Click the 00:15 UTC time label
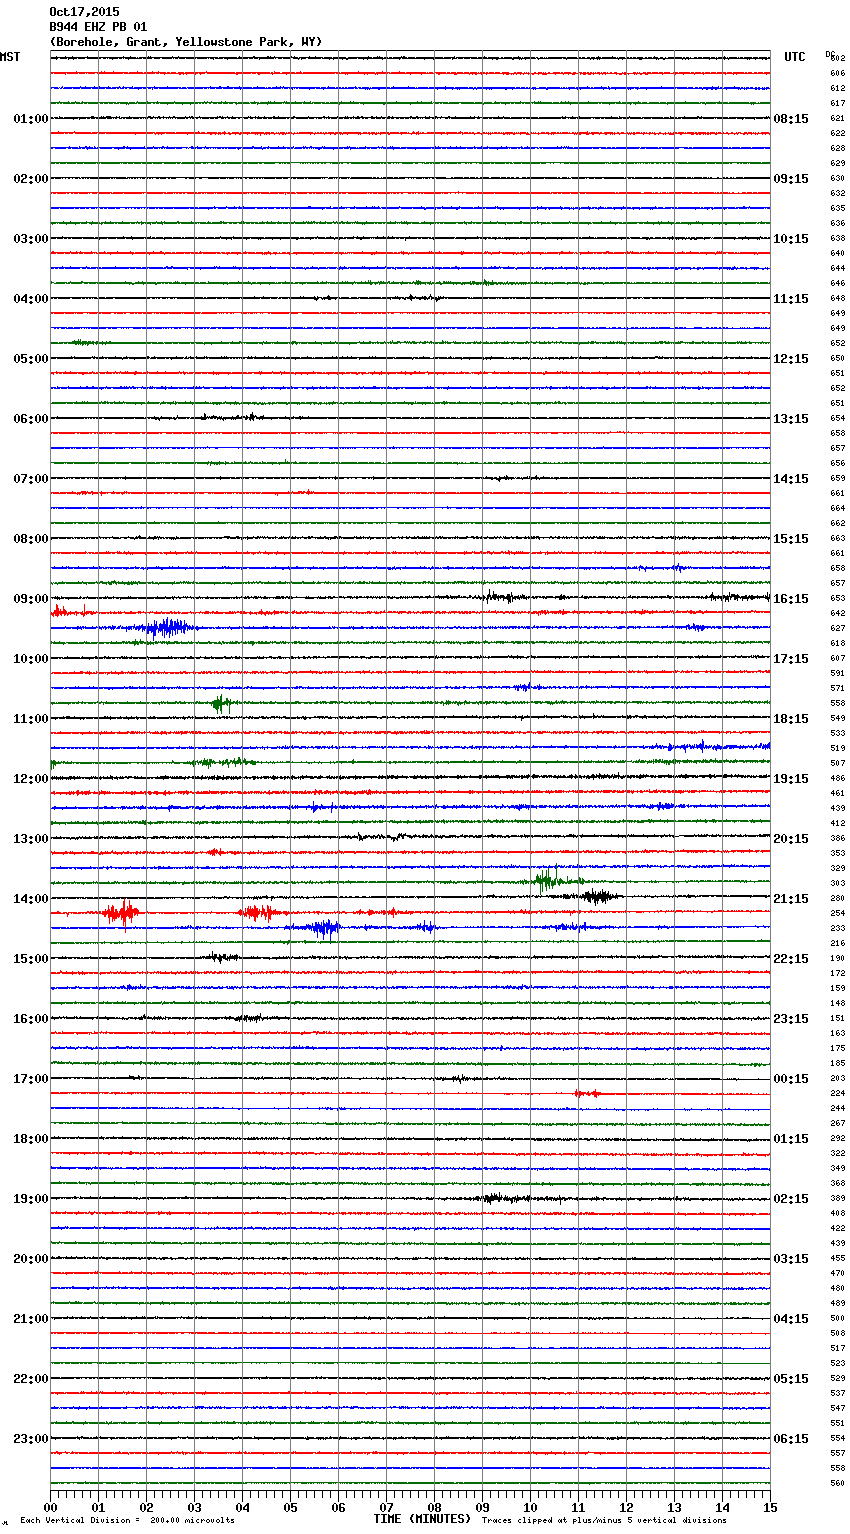 coord(791,1079)
